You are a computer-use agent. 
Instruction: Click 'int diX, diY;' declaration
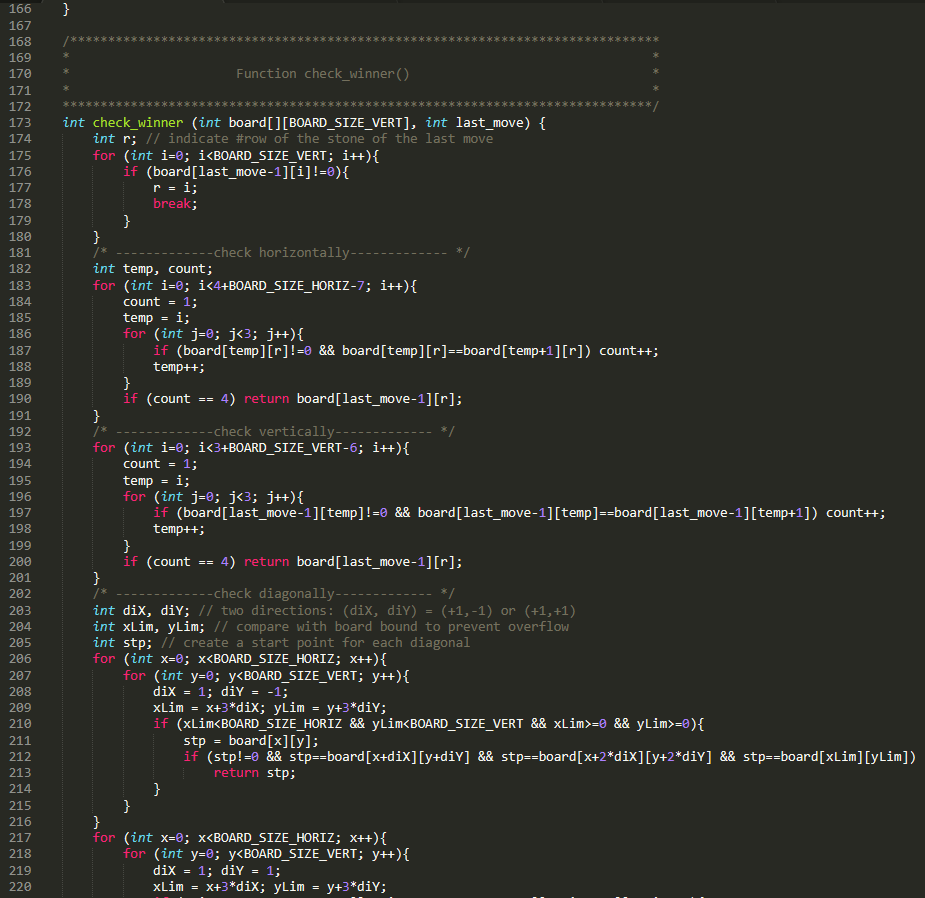[141, 611]
